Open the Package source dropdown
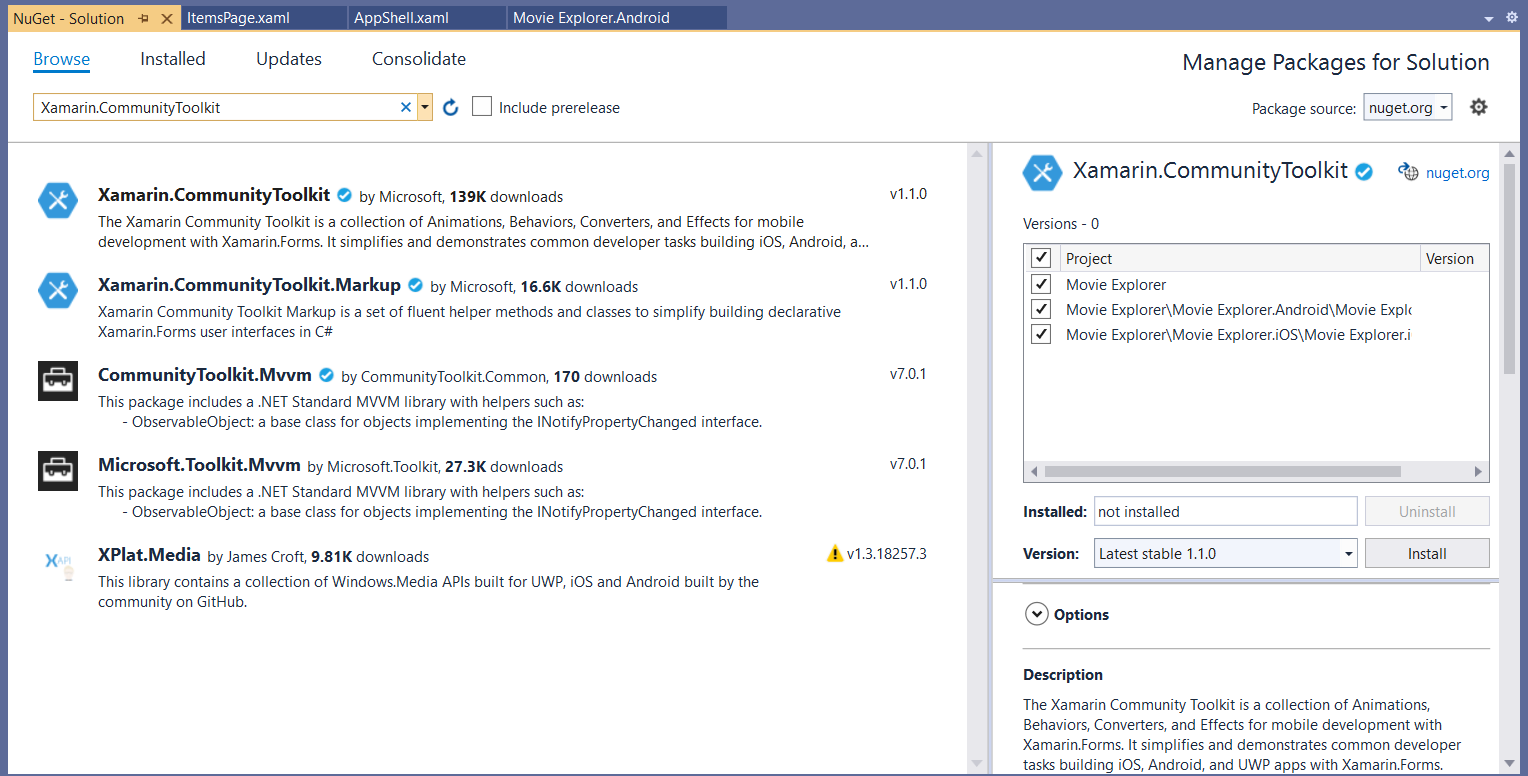Viewport: 1528px width, 776px height. tap(1407, 108)
